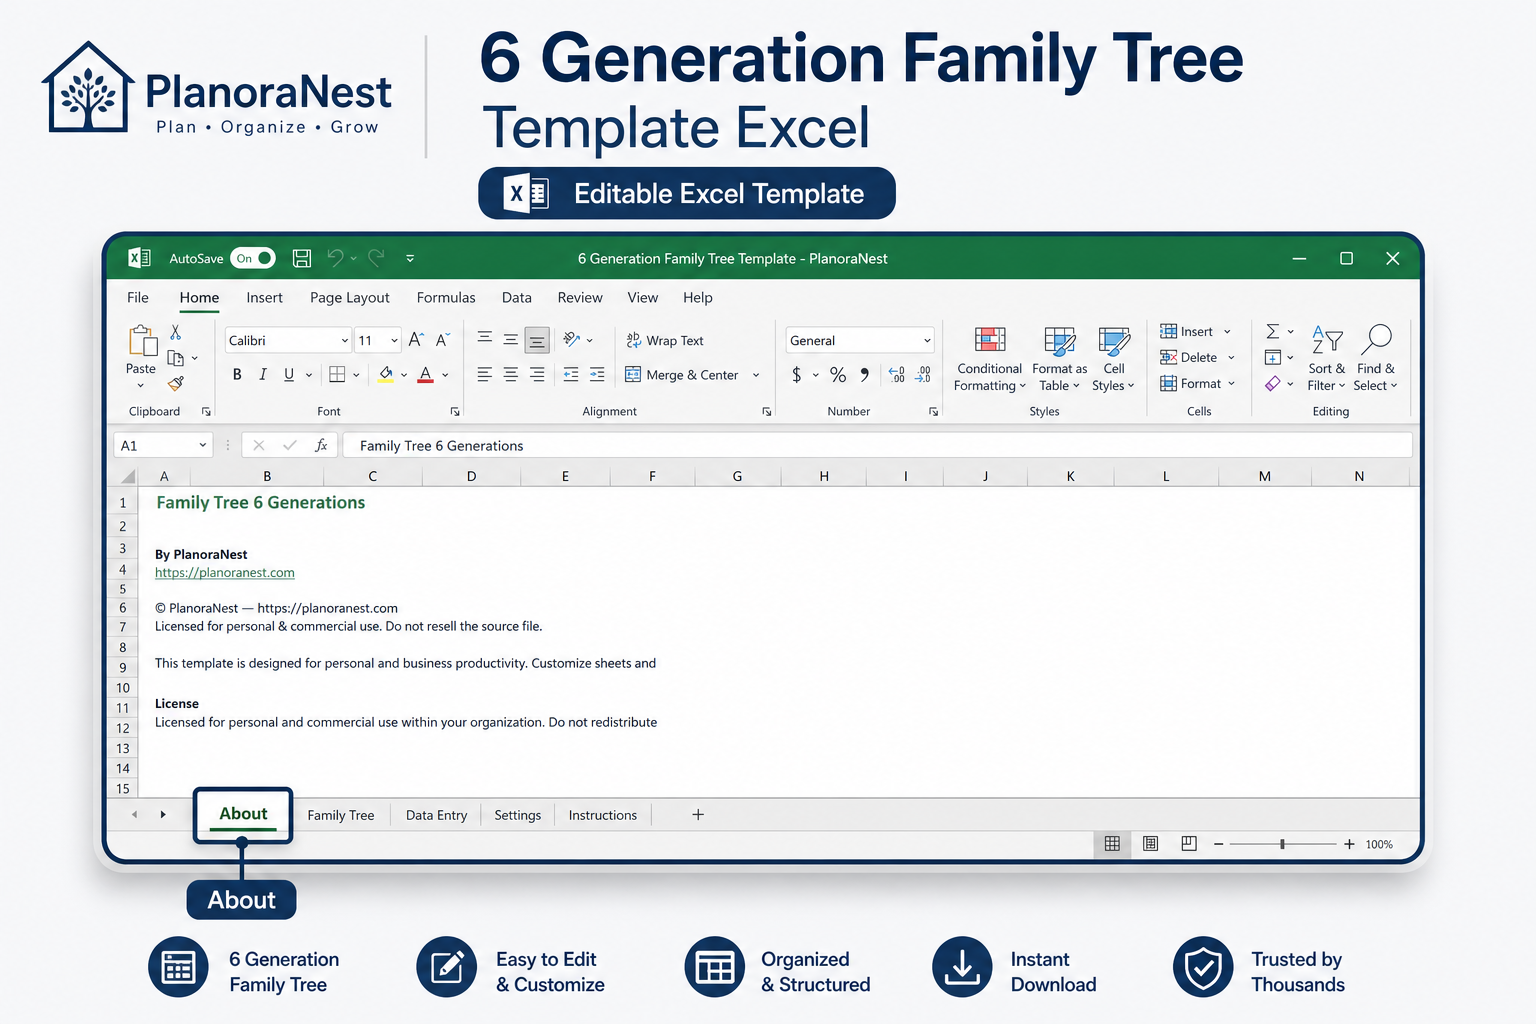Click AutoSum sigma icon
The image size is (1536, 1024).
point(1272,331)
